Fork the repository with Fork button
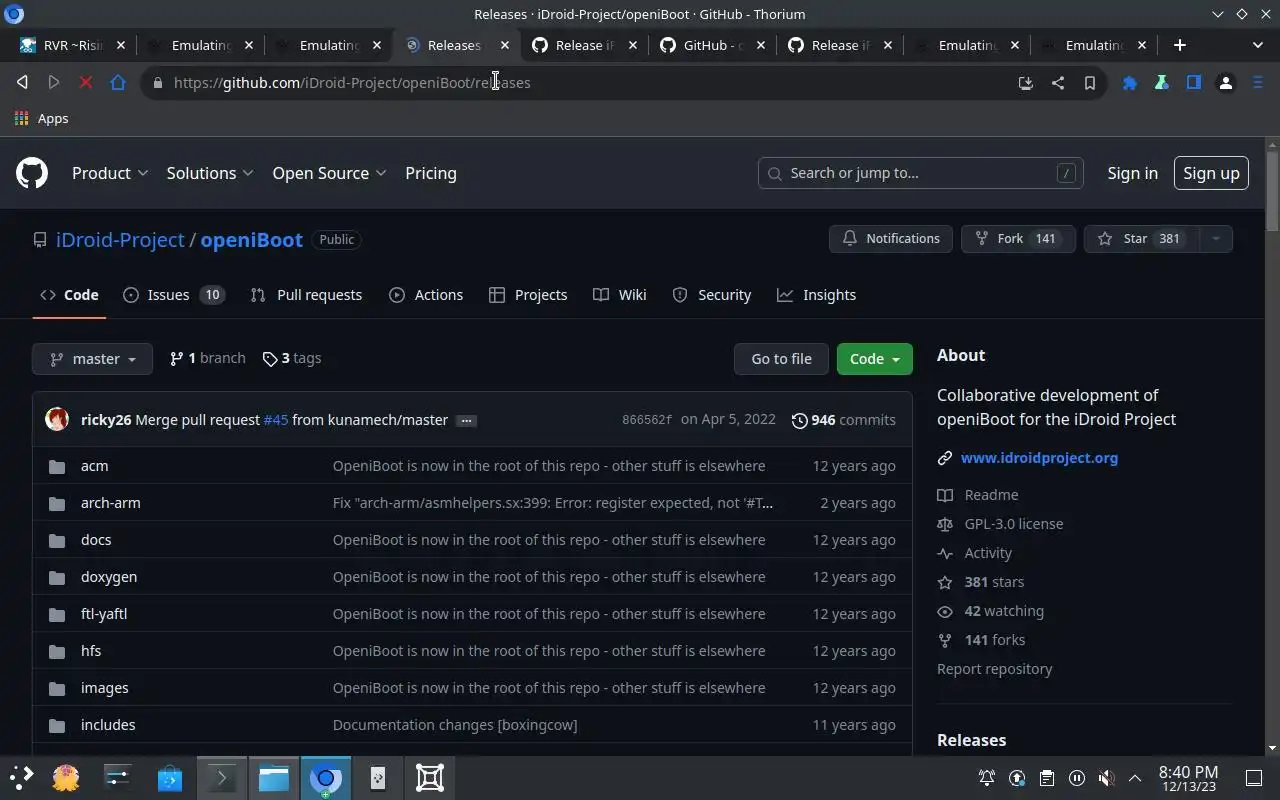The height and width of the screenshot is (800, 1280). (1018, 239)
